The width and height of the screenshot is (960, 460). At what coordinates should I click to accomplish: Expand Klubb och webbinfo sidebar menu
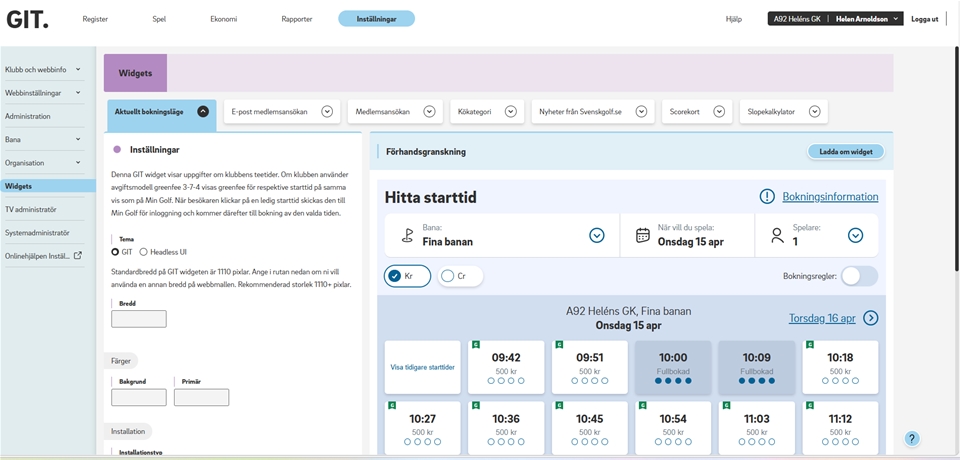coord(78,70)
